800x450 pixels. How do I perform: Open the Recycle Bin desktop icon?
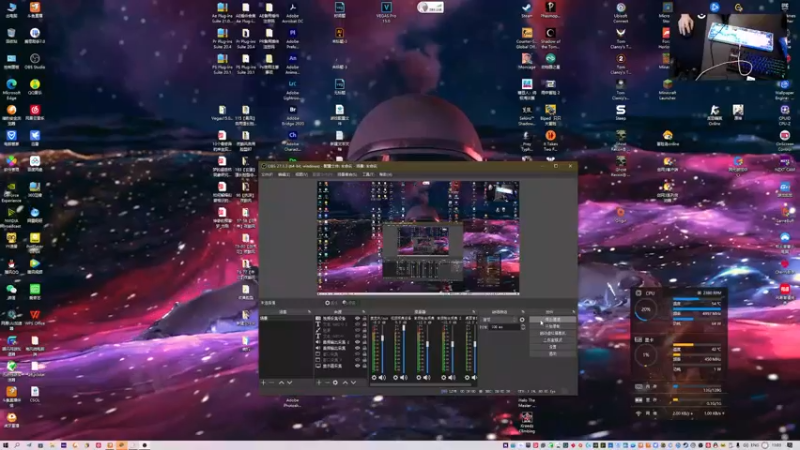[11, 36]
